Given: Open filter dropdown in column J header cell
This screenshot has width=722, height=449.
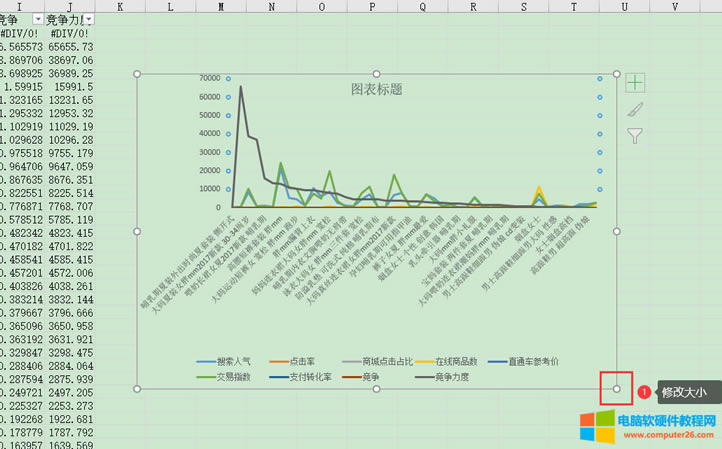Looking at the screenshot, I should (x=89, y=20).
